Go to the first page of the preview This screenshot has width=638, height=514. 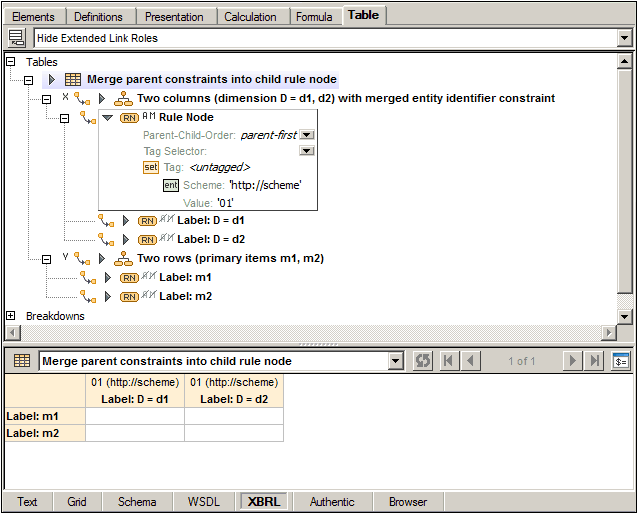[450, 361]
